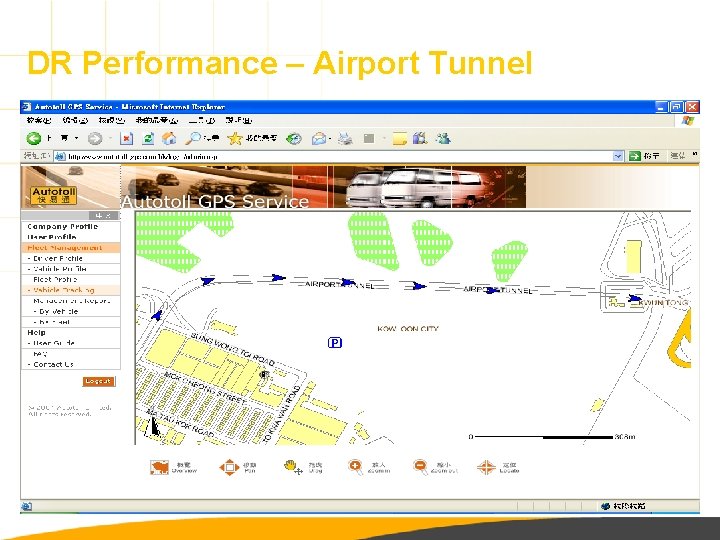The image size is (720, 540).
Task: Open By Vehicle report link
Action: tap(58, 311)
